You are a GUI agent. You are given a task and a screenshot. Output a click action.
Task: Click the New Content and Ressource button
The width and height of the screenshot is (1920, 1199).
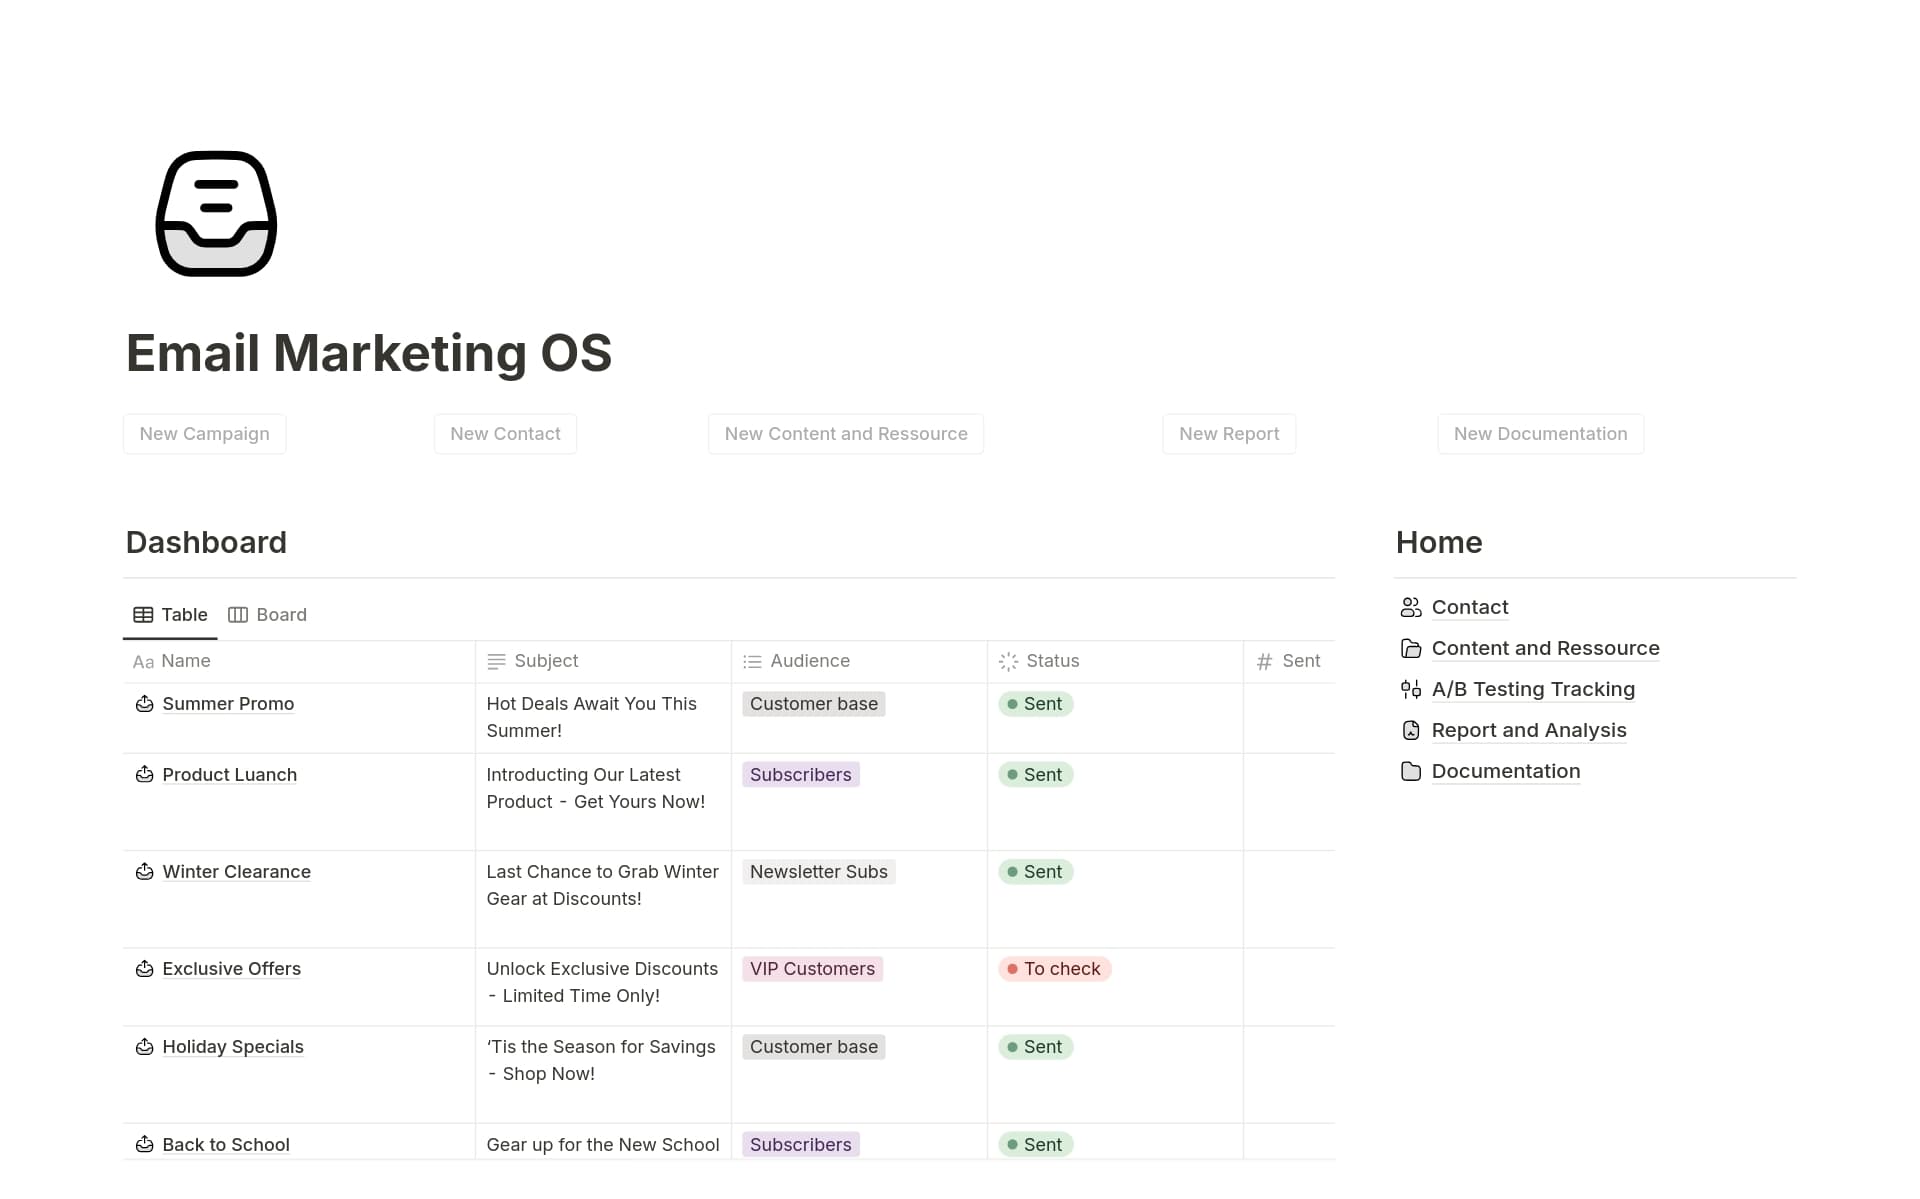(x=845, y=434)
